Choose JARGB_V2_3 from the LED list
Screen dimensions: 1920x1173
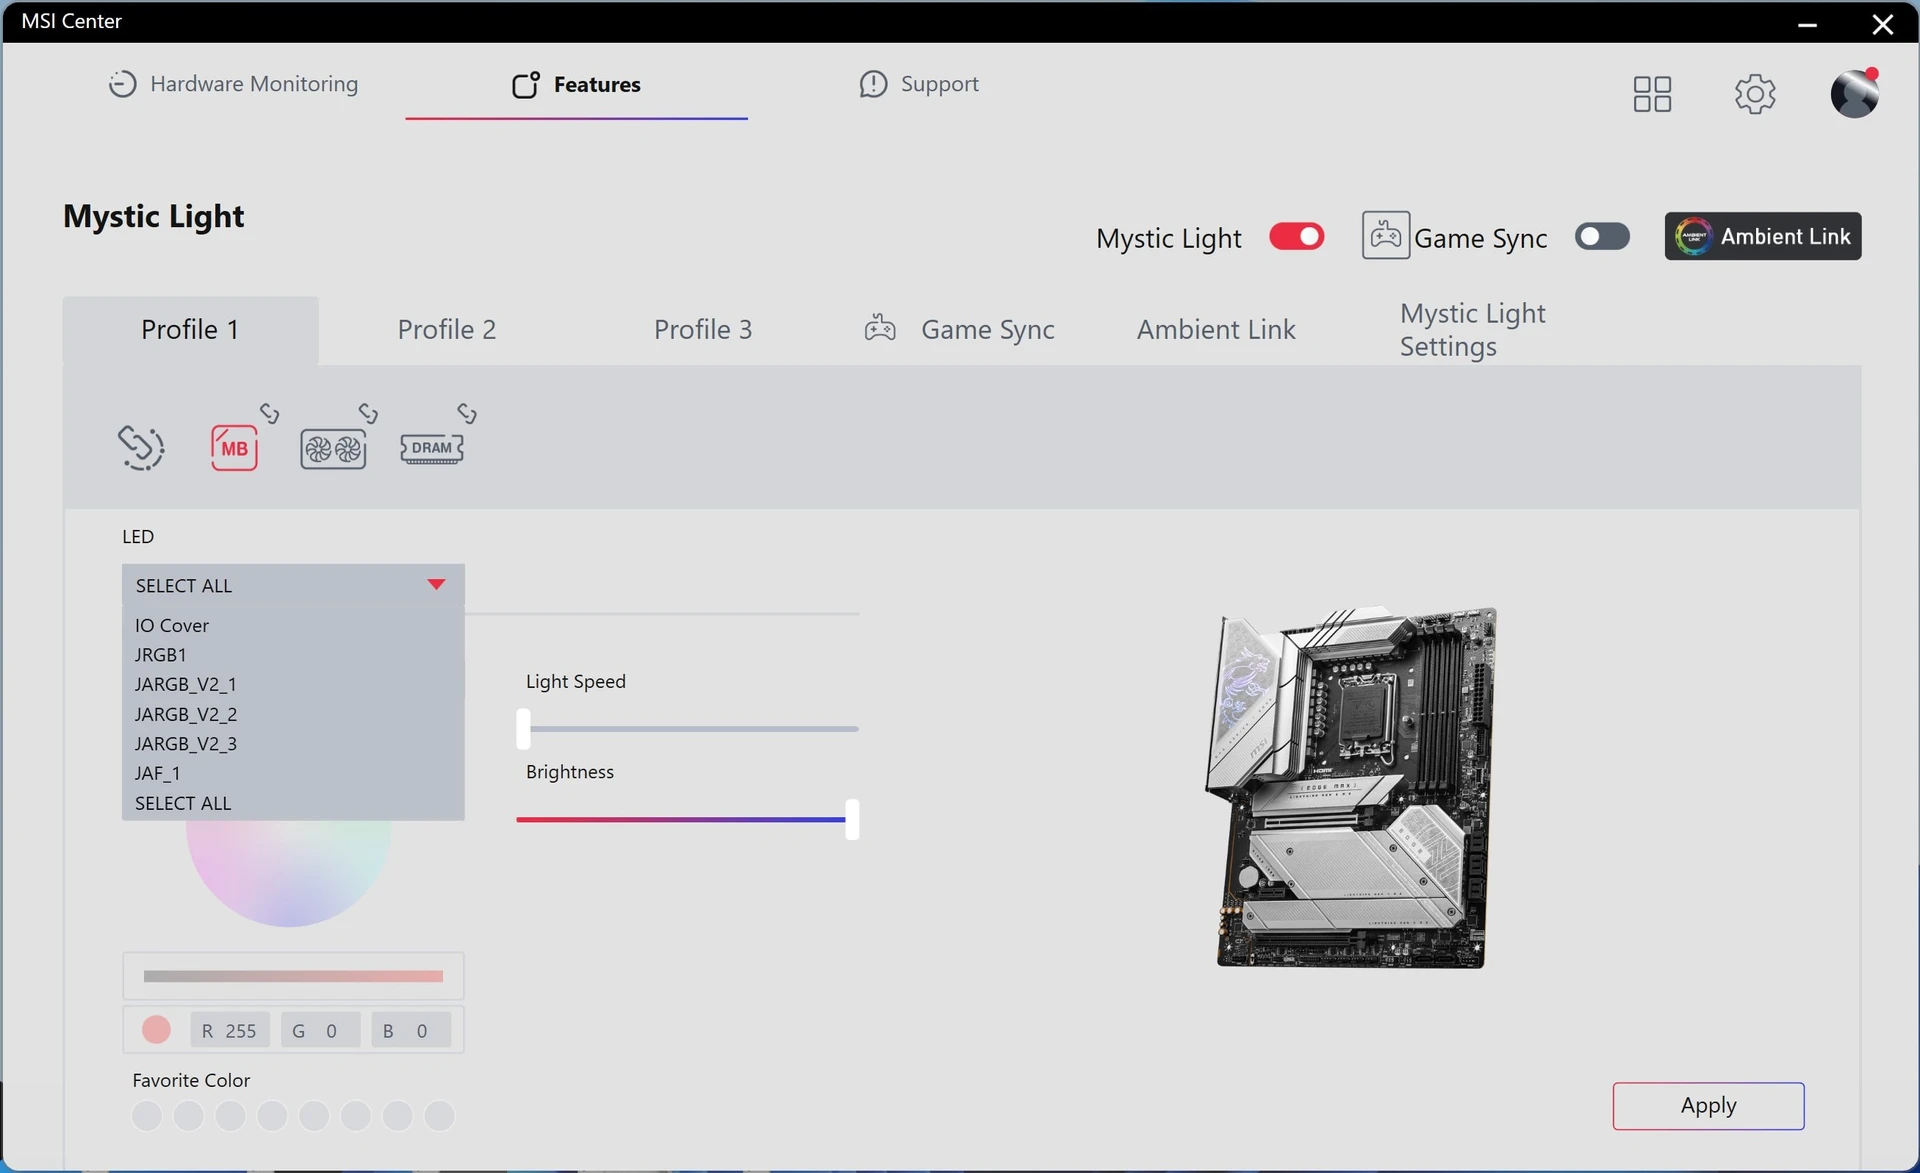[293, 743]
